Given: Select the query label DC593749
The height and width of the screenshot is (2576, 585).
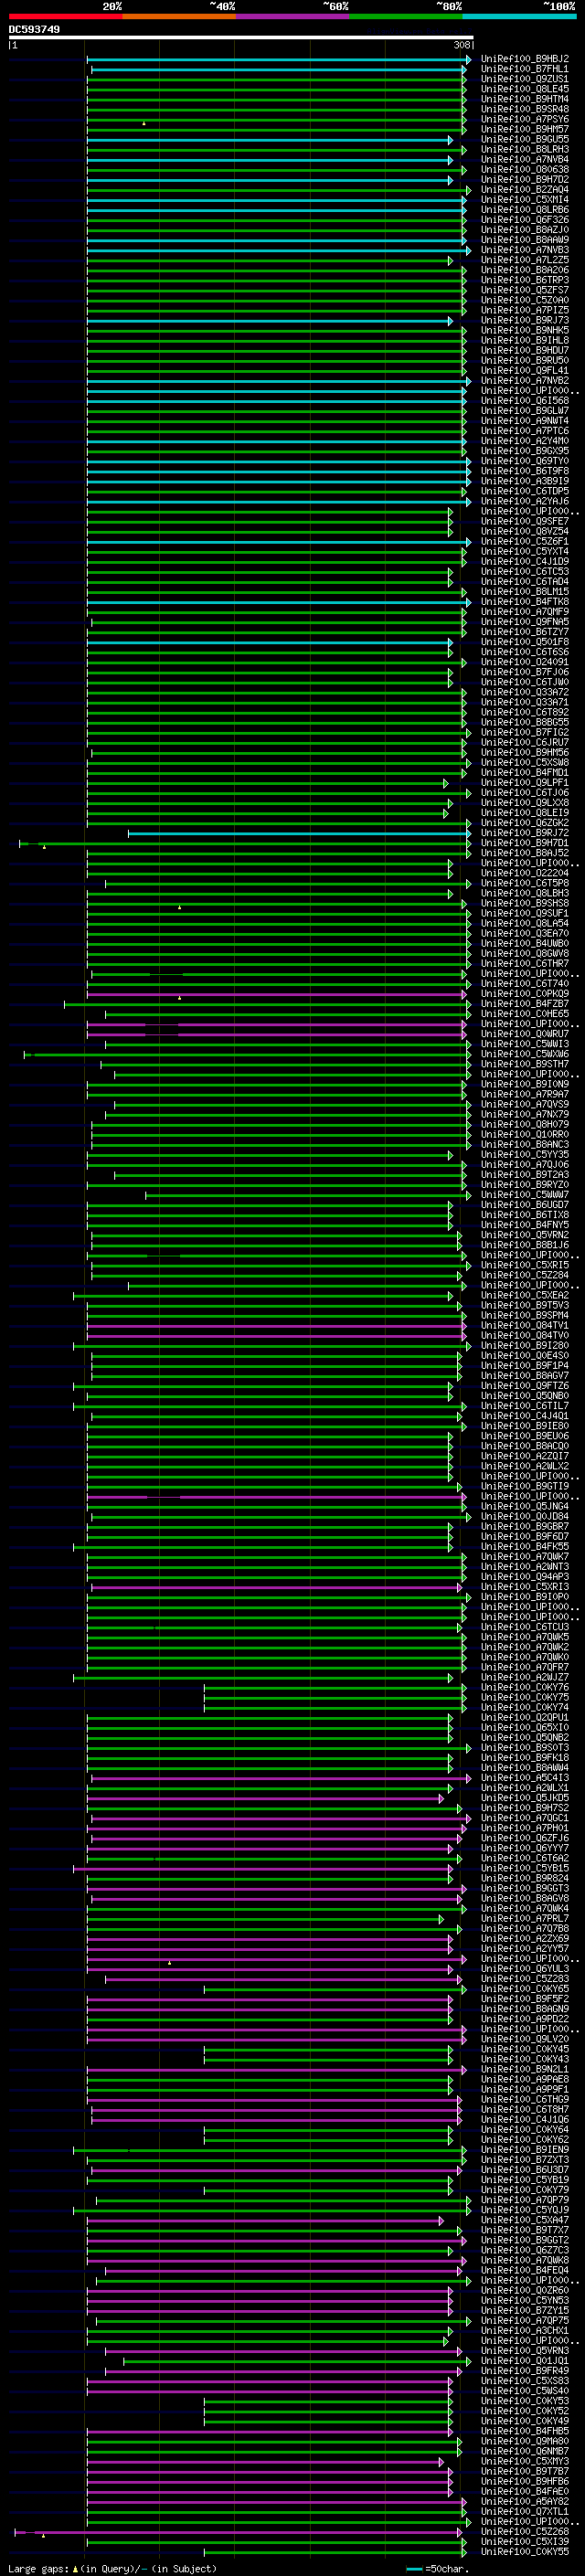Looking at the screenshot, I should pos(34,29).
